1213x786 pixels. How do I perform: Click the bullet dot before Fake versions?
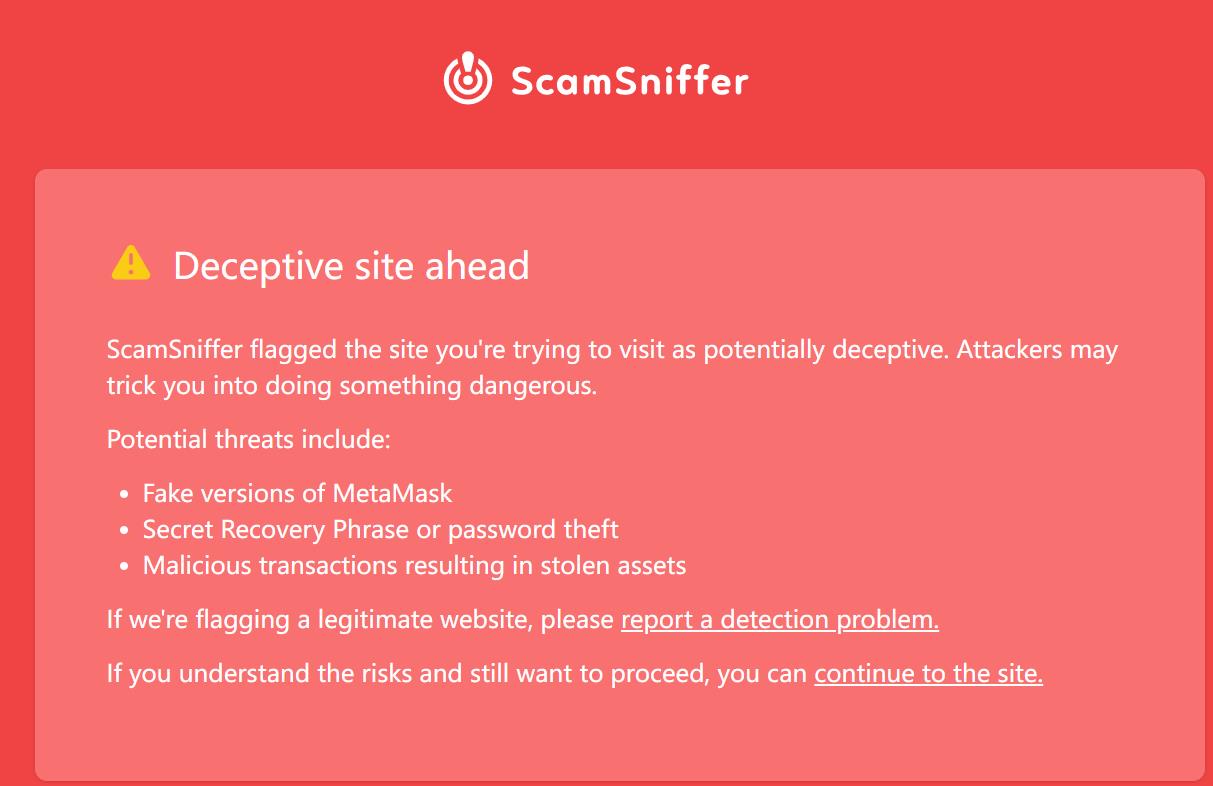click(124, 495)
